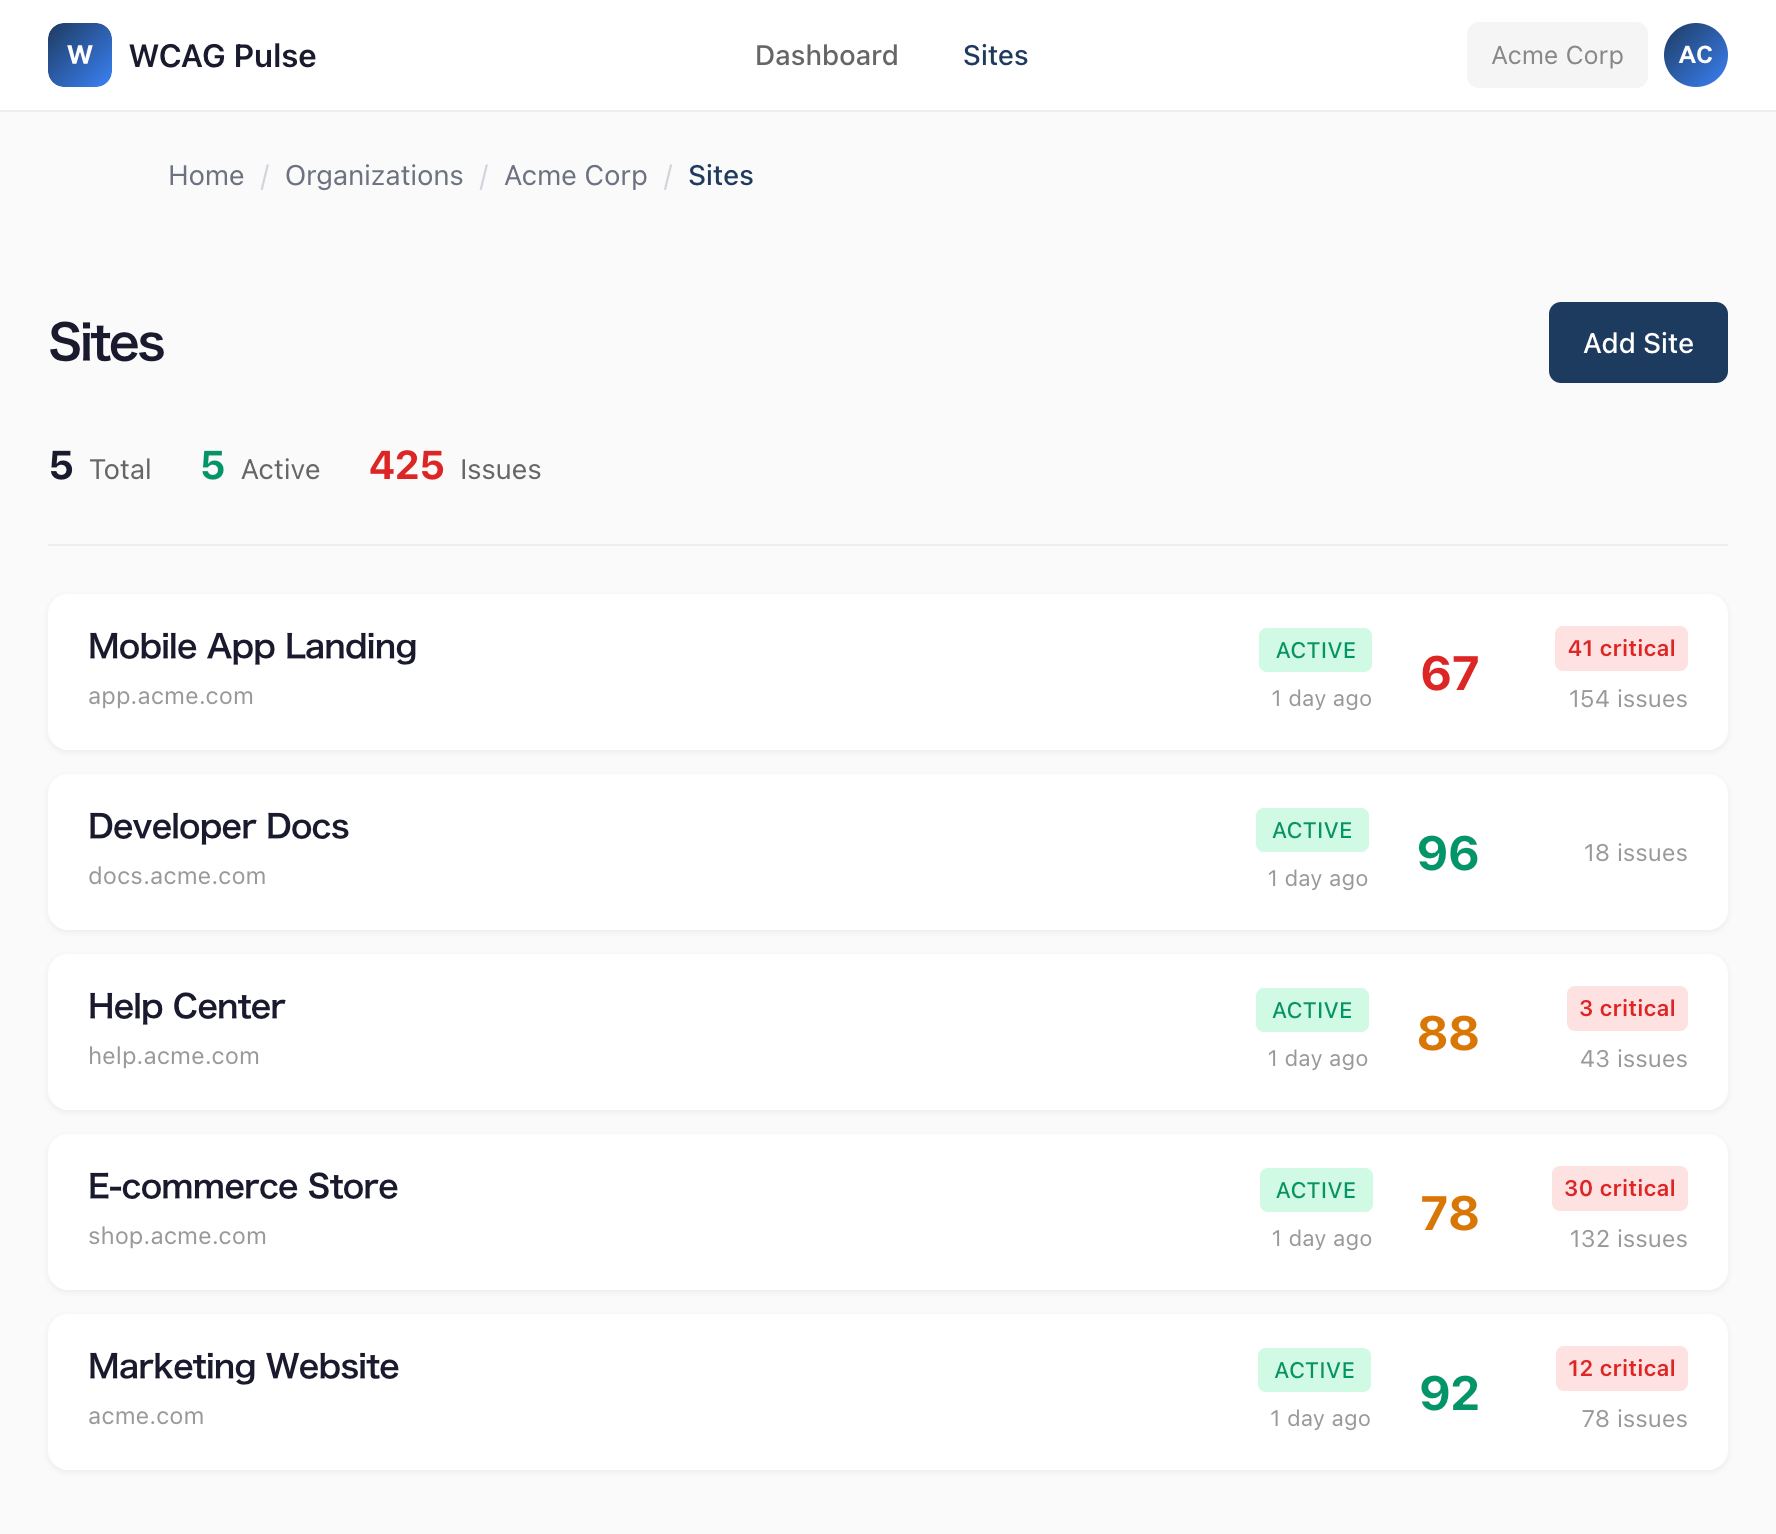This screenshot has width=1776, height=1534.
Task: Select the score 67 for Mobile App Landing
Action: point(1449,673)
